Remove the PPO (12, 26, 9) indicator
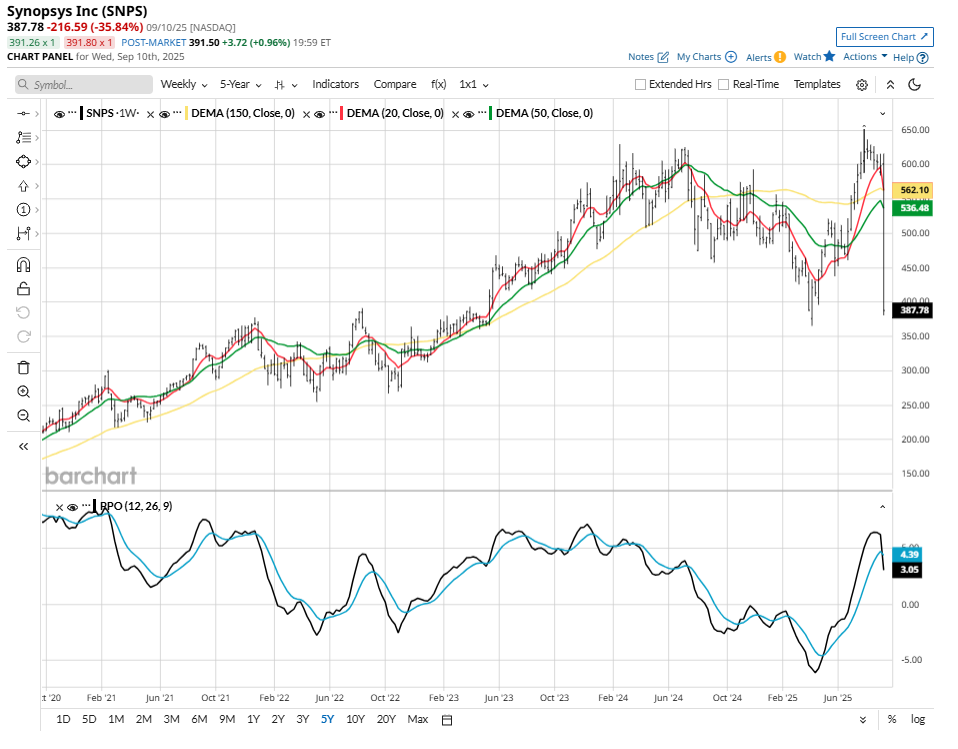 (x=59, y=507)
